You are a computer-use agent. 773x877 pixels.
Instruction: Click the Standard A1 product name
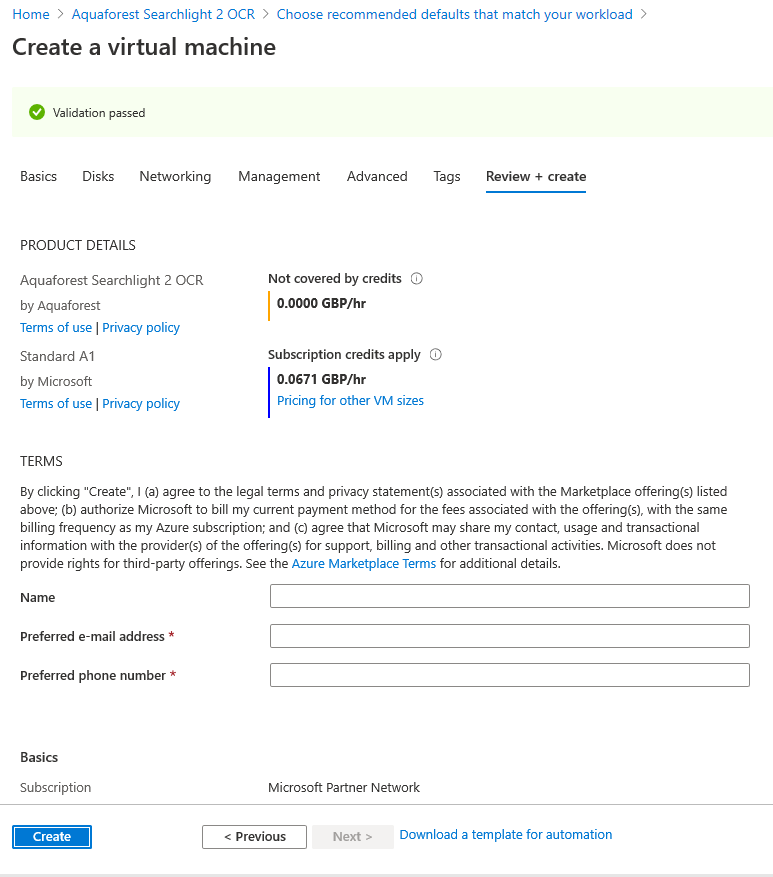pos(57,356)
